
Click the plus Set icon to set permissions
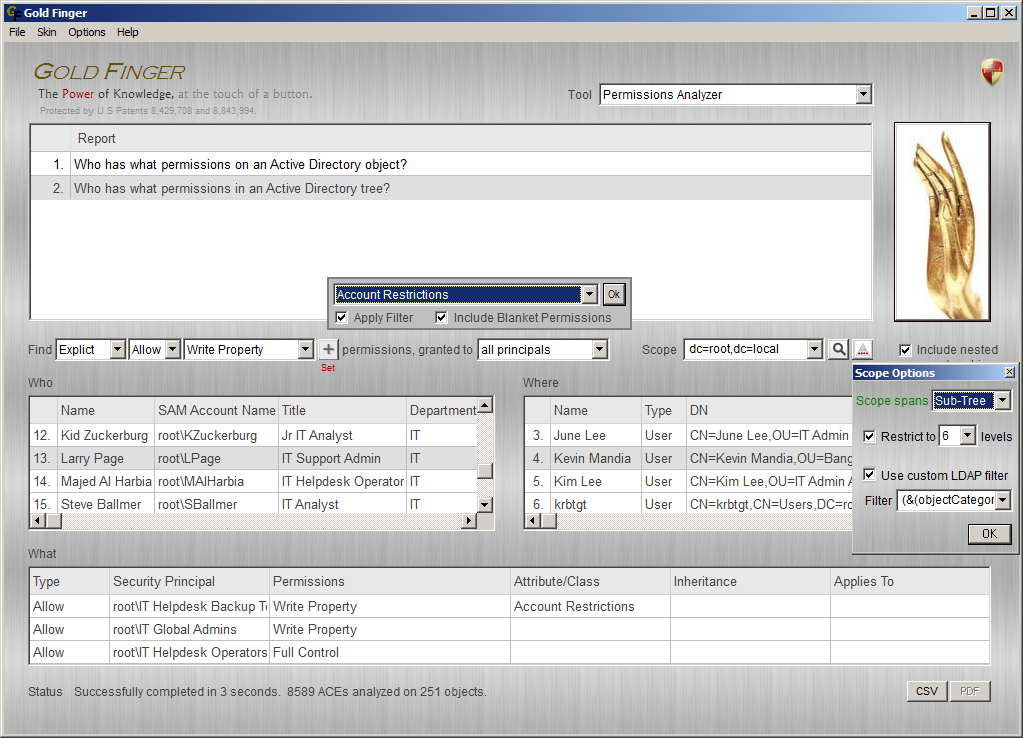click(328, 349)
